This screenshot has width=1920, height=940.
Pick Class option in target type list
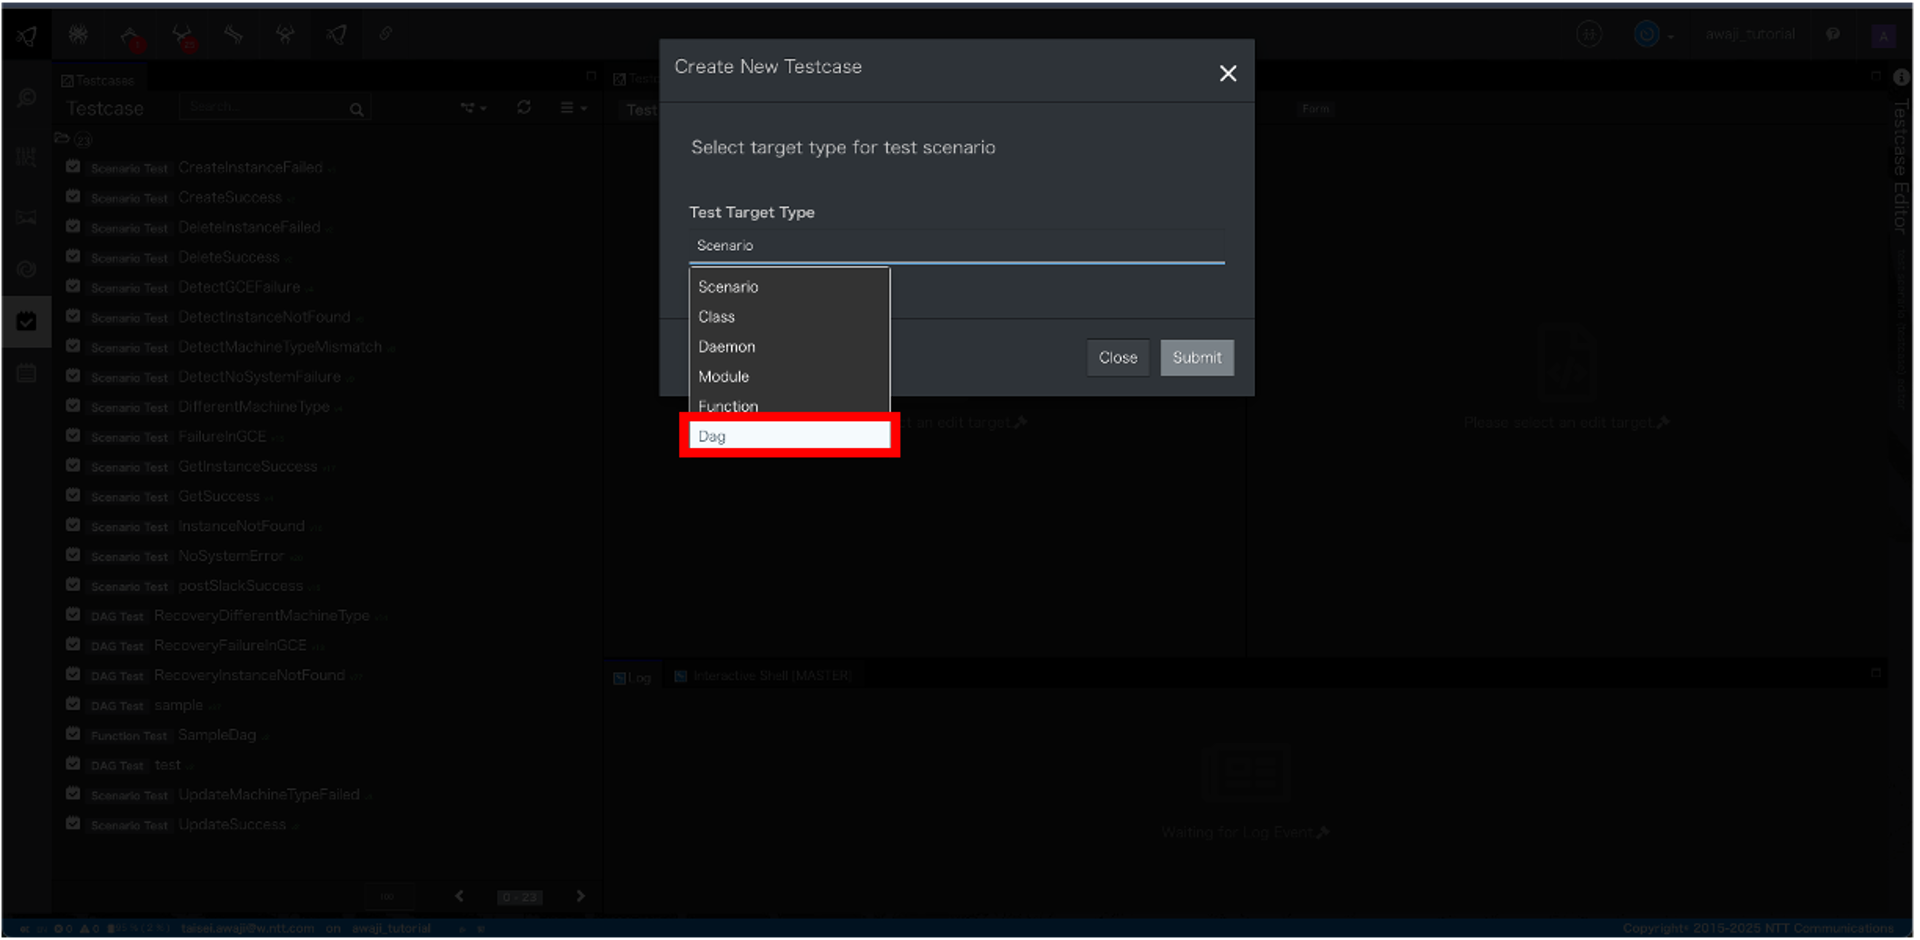[717, 317]
